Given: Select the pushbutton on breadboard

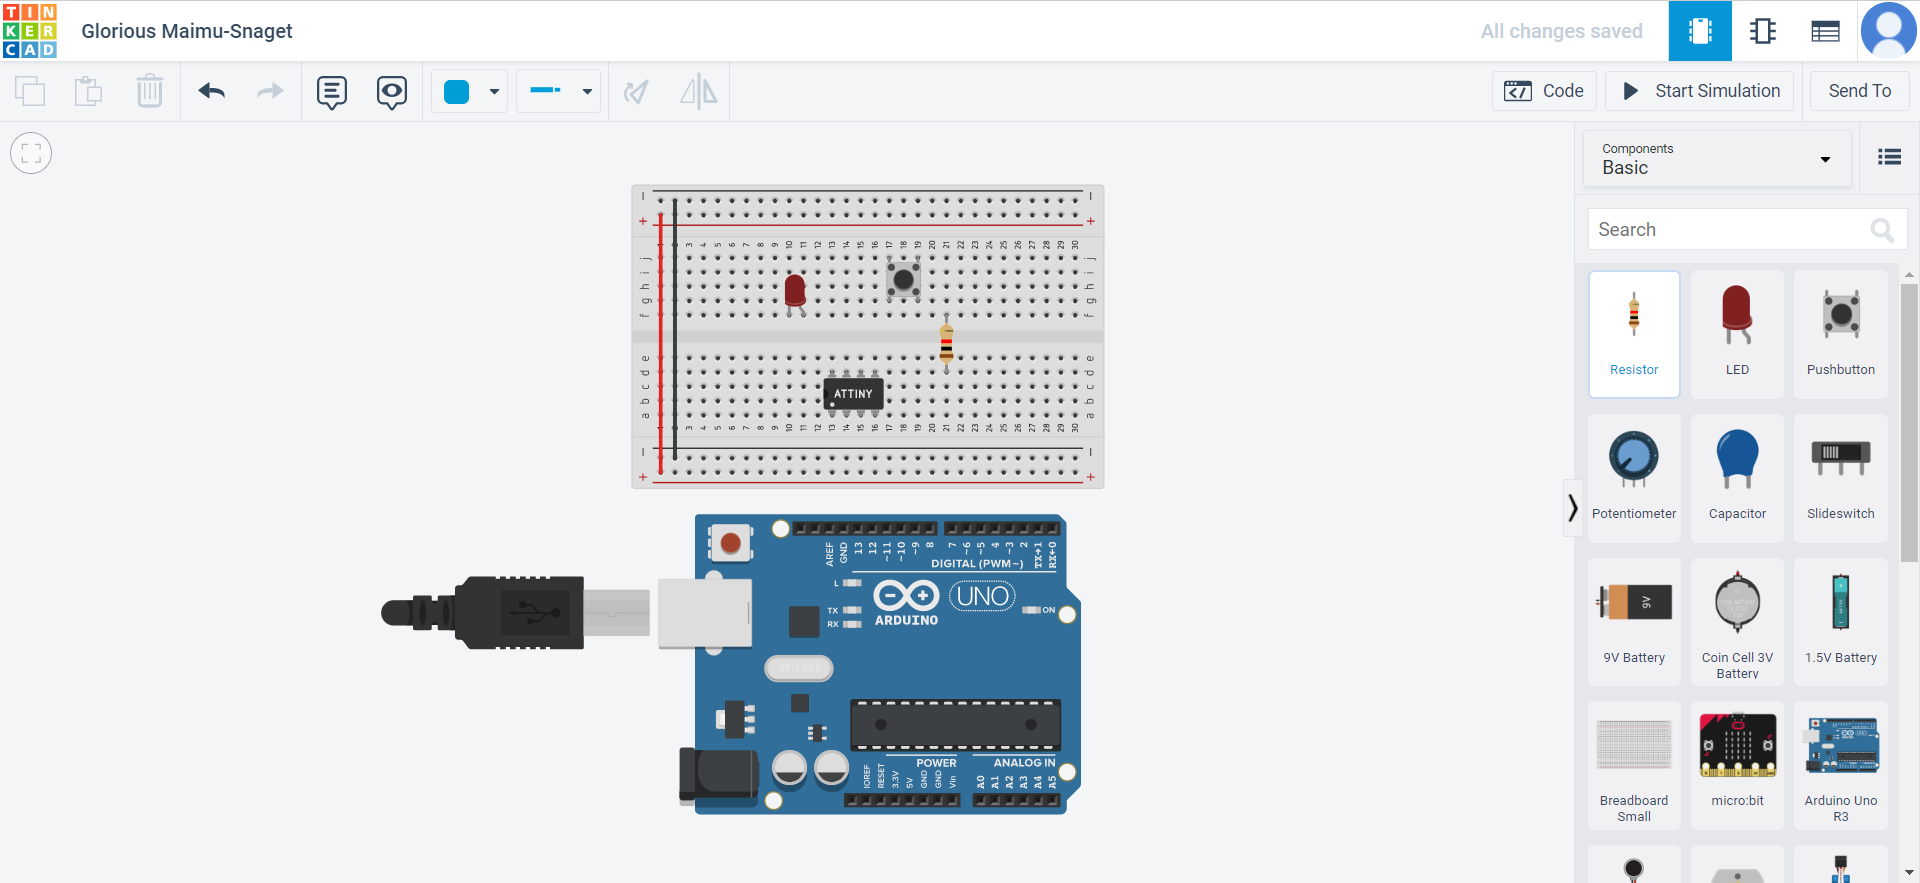Looking at the screenshot, I should tap(904, 279).
